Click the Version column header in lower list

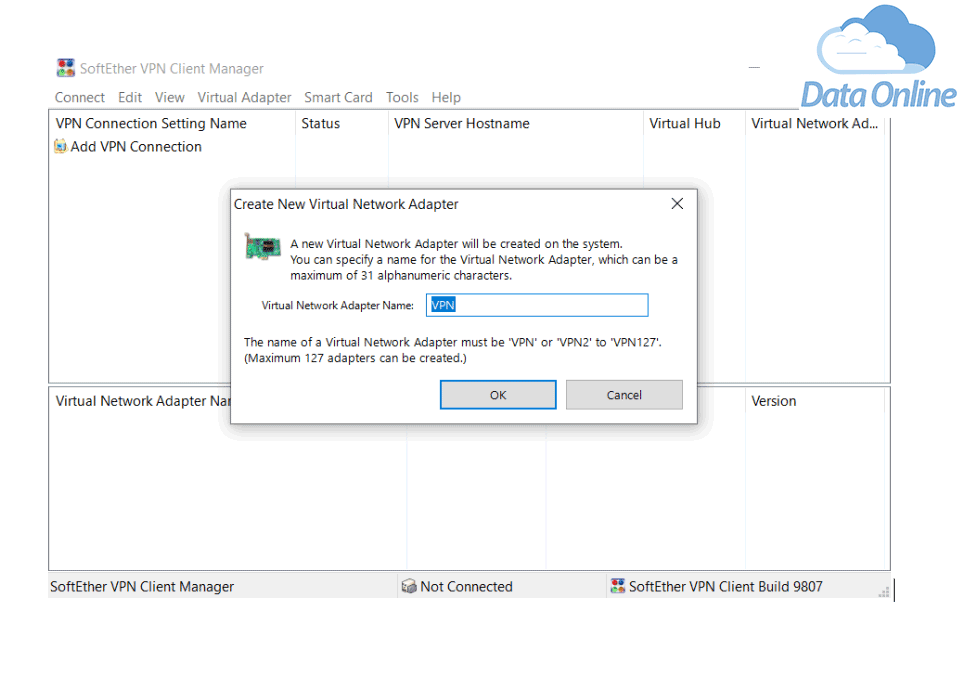814,401
